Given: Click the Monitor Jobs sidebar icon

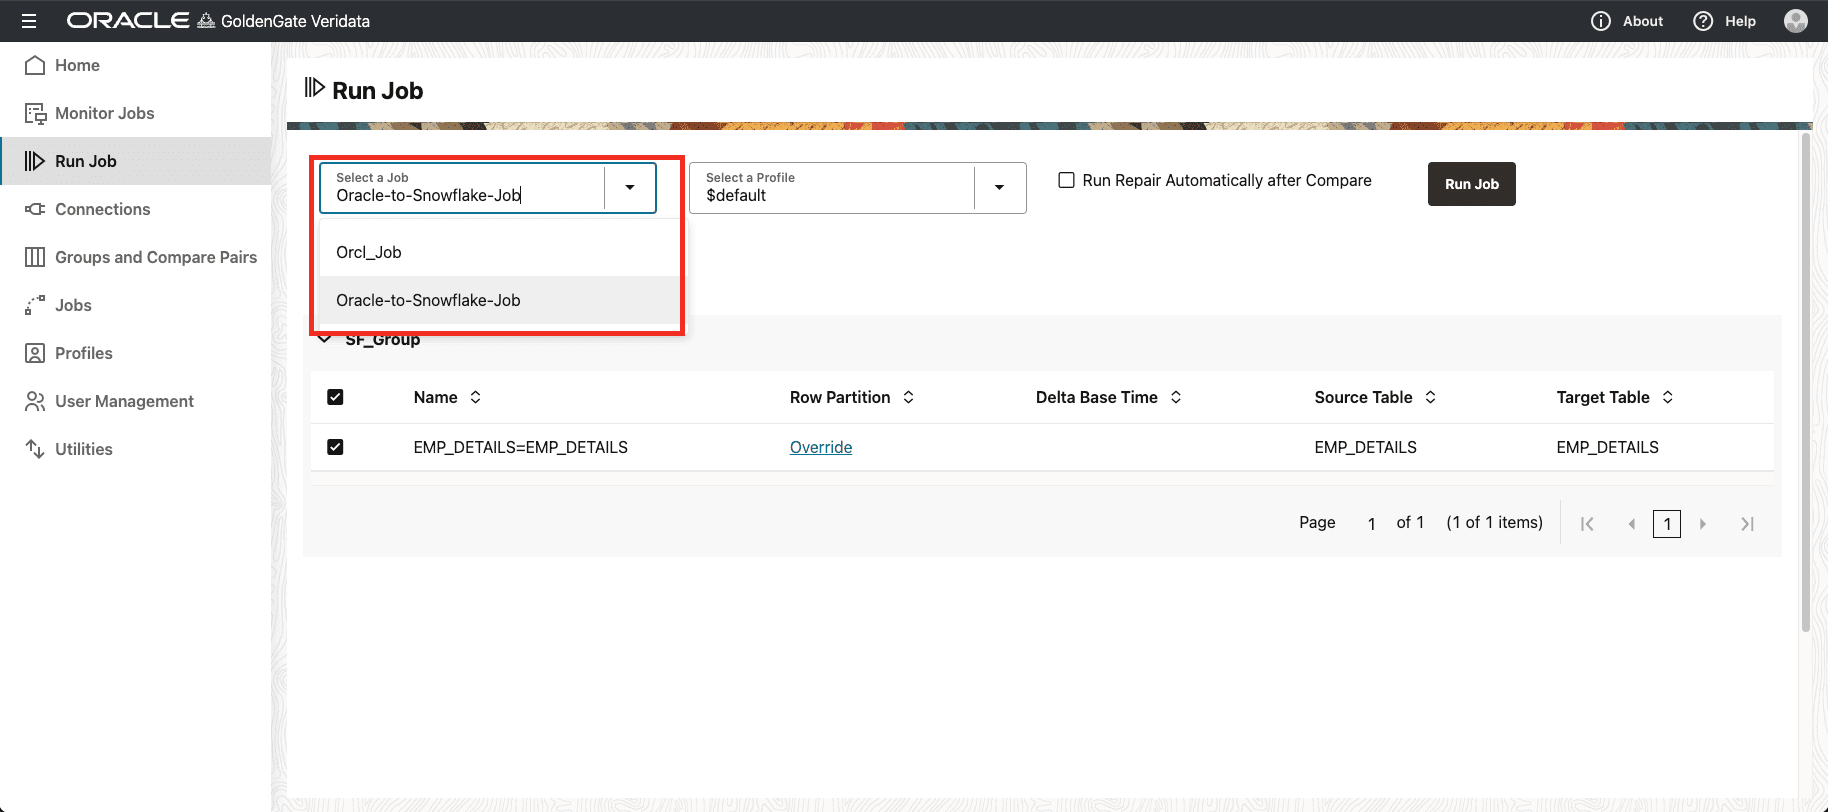Looking at the screenshot, I should (x=35, y=113).
